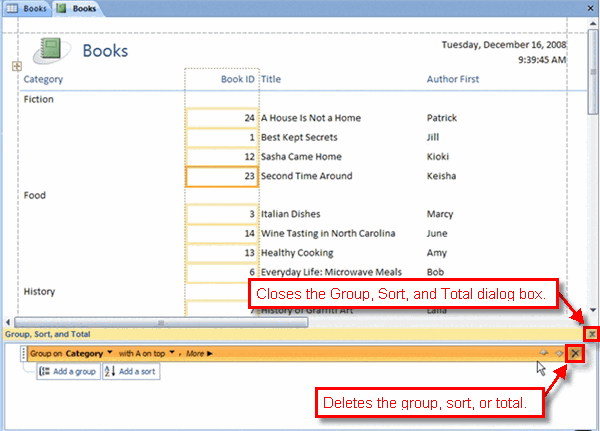Close the Books document window
This screenshot has height=431, width=600.
pos(590,8)
